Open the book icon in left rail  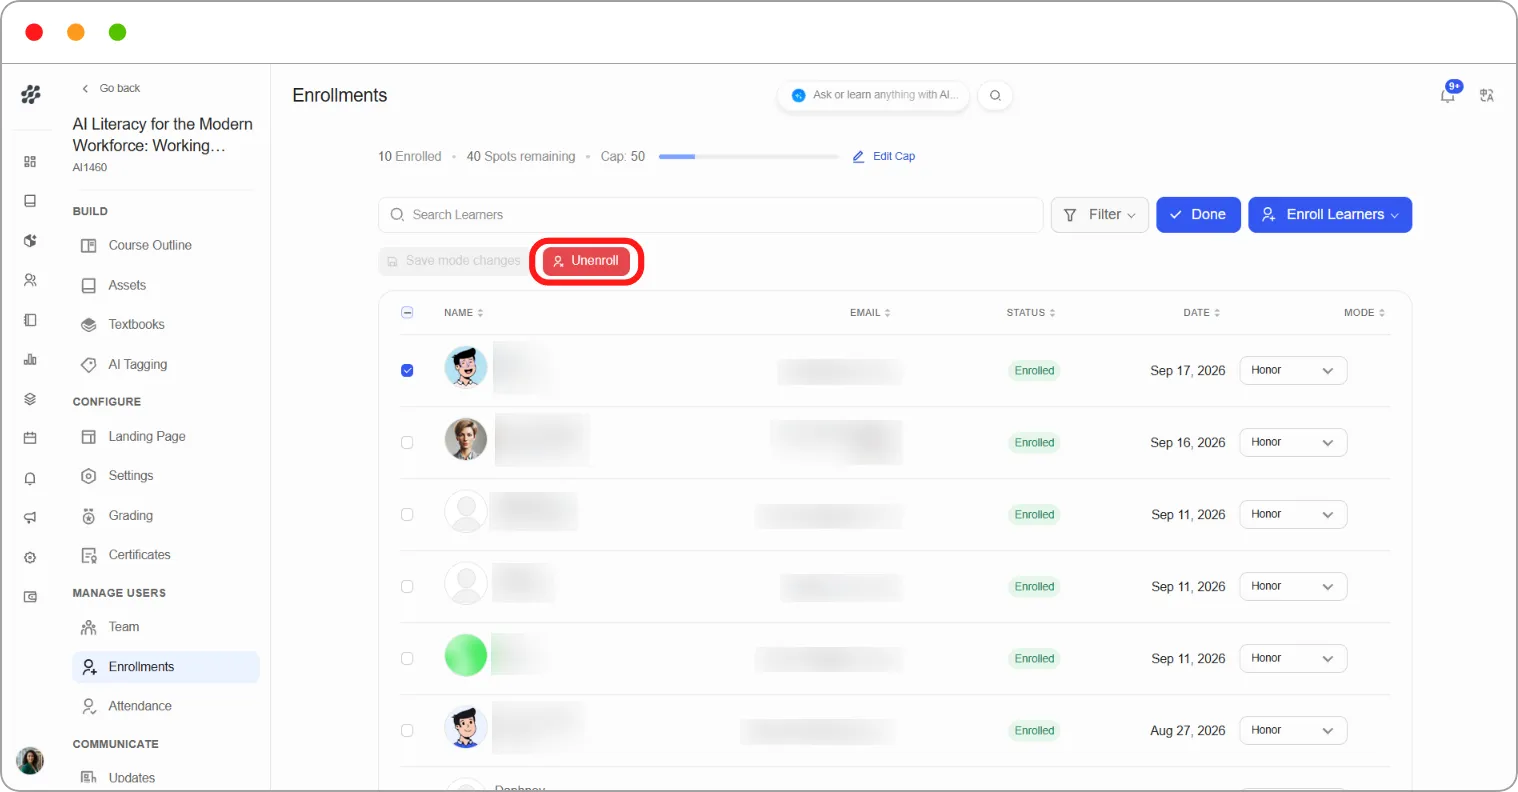coord(30,201)
